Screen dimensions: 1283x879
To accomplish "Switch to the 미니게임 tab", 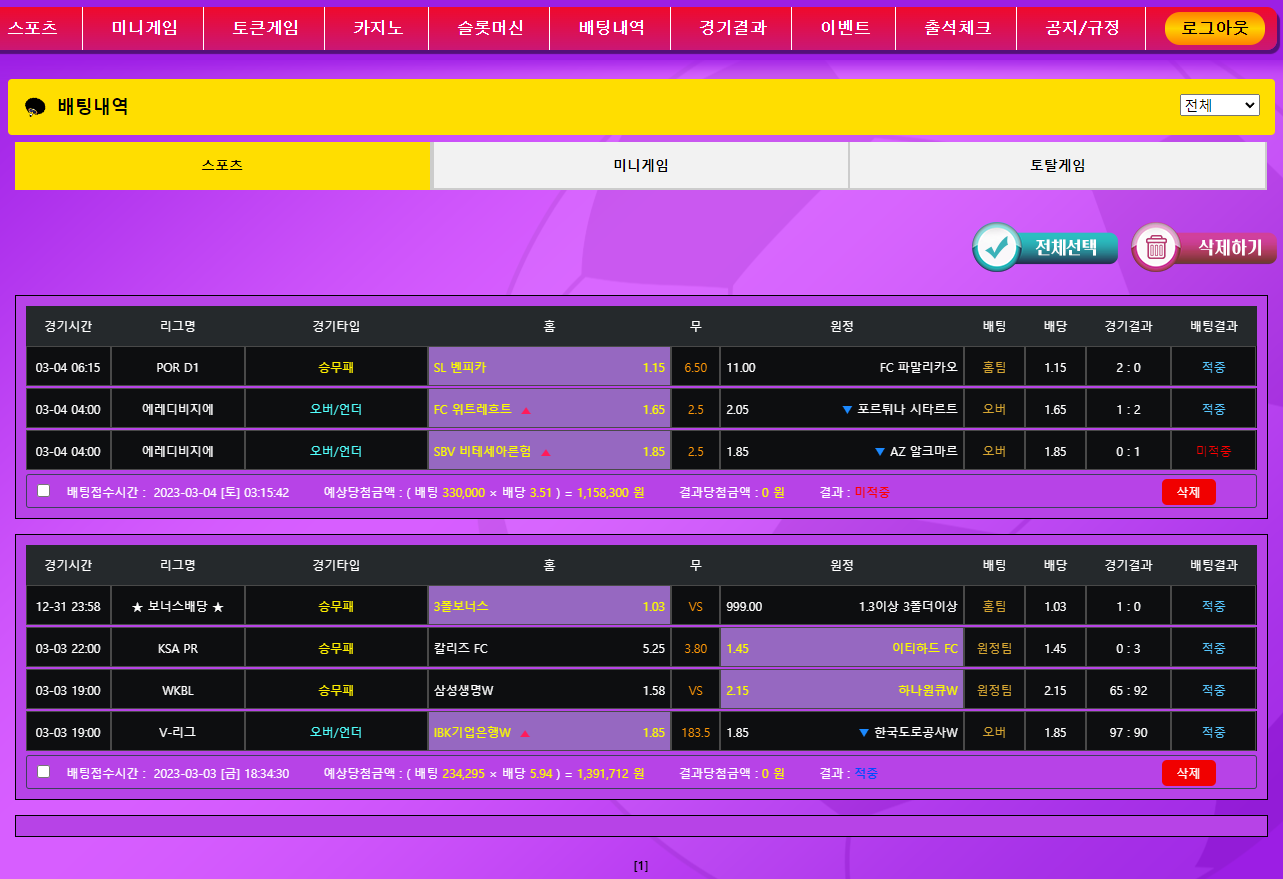I will point(640,166).
